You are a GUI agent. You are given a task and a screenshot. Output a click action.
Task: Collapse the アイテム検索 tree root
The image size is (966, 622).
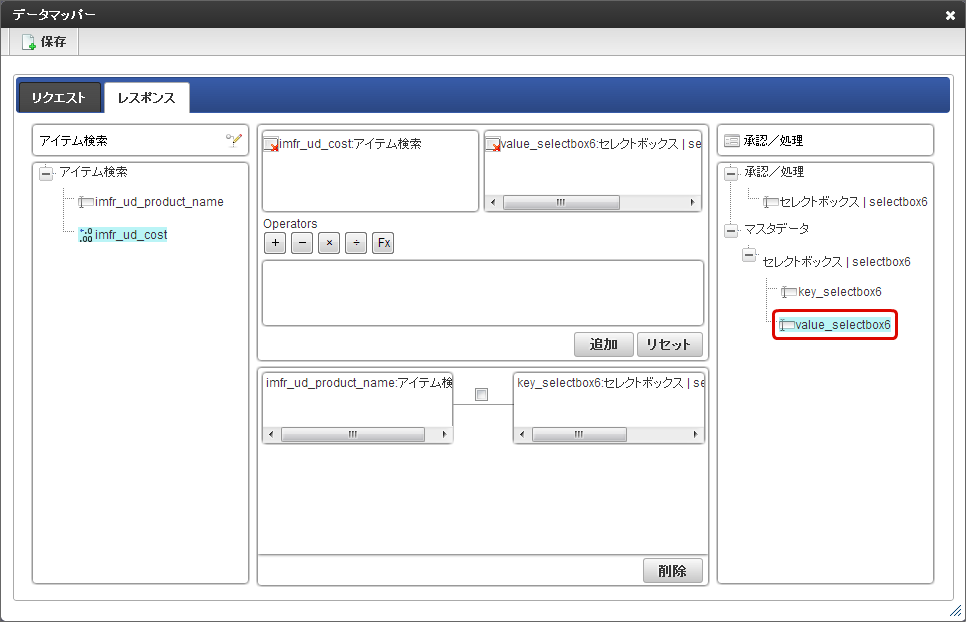pos(46,173)
